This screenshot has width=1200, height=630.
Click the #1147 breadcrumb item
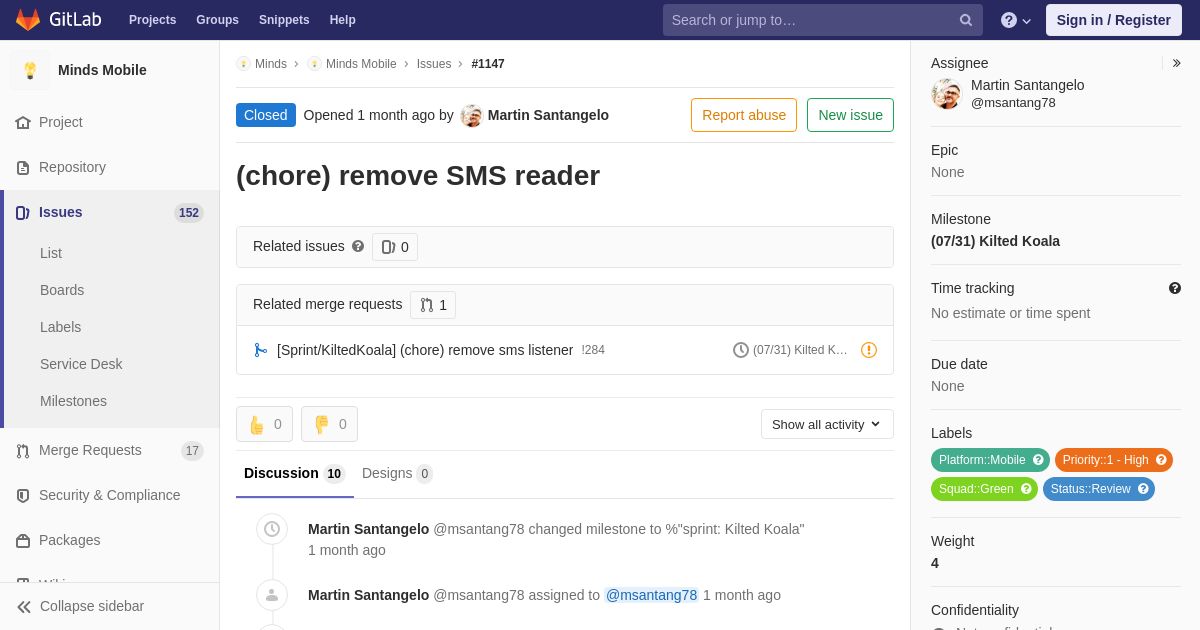[x=488, y=64]
